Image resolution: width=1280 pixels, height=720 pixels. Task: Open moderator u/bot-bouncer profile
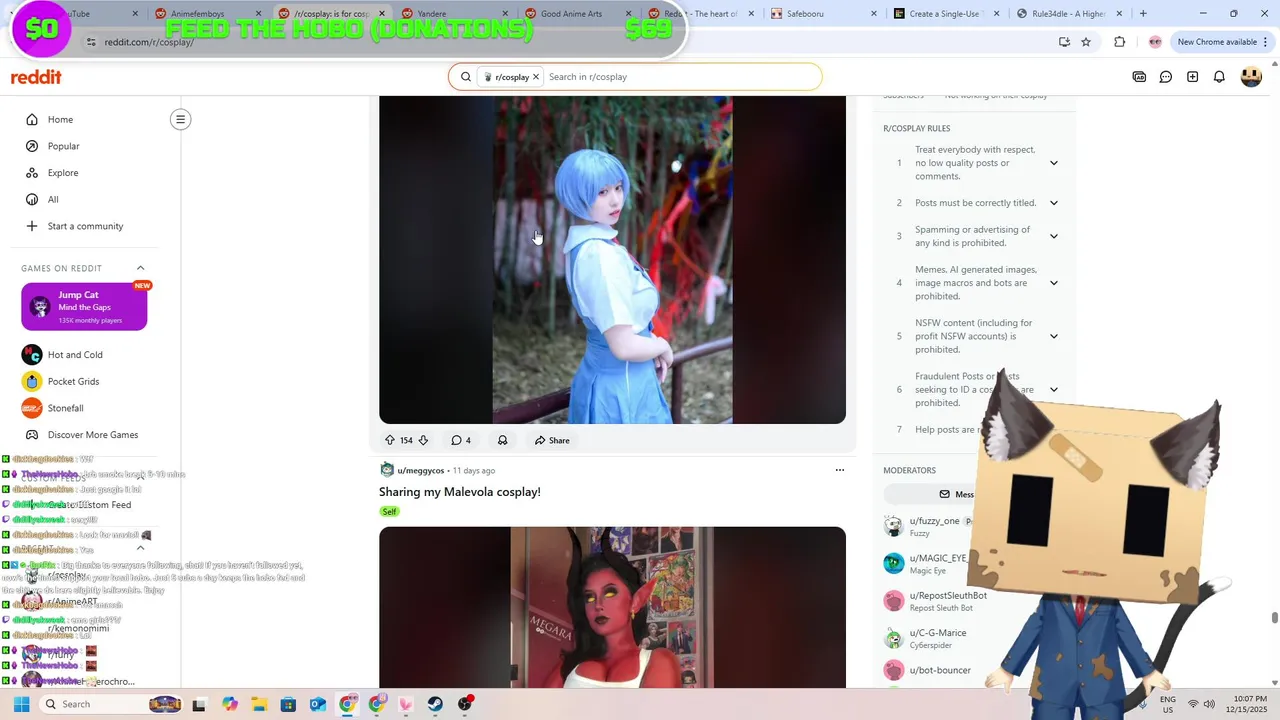pyautogui.click(x=940, y=670)
